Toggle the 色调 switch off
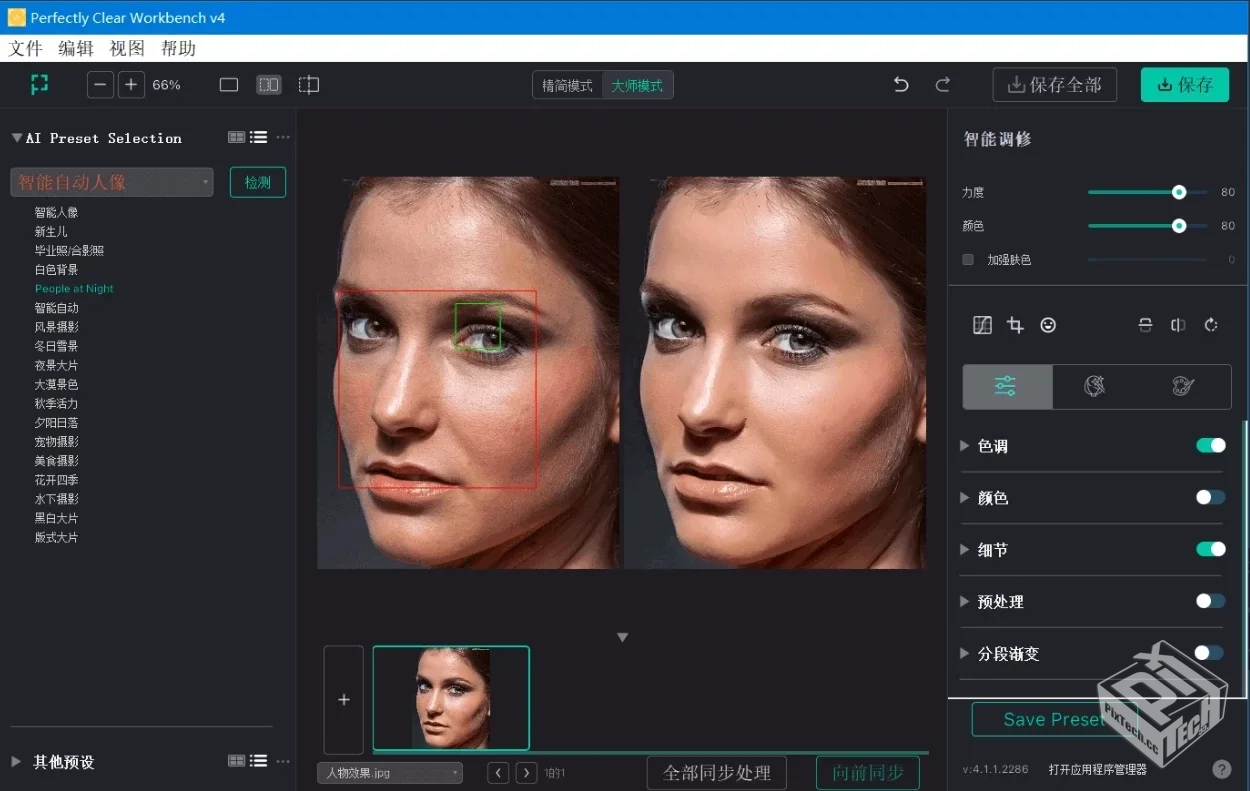 point(1210,446)
